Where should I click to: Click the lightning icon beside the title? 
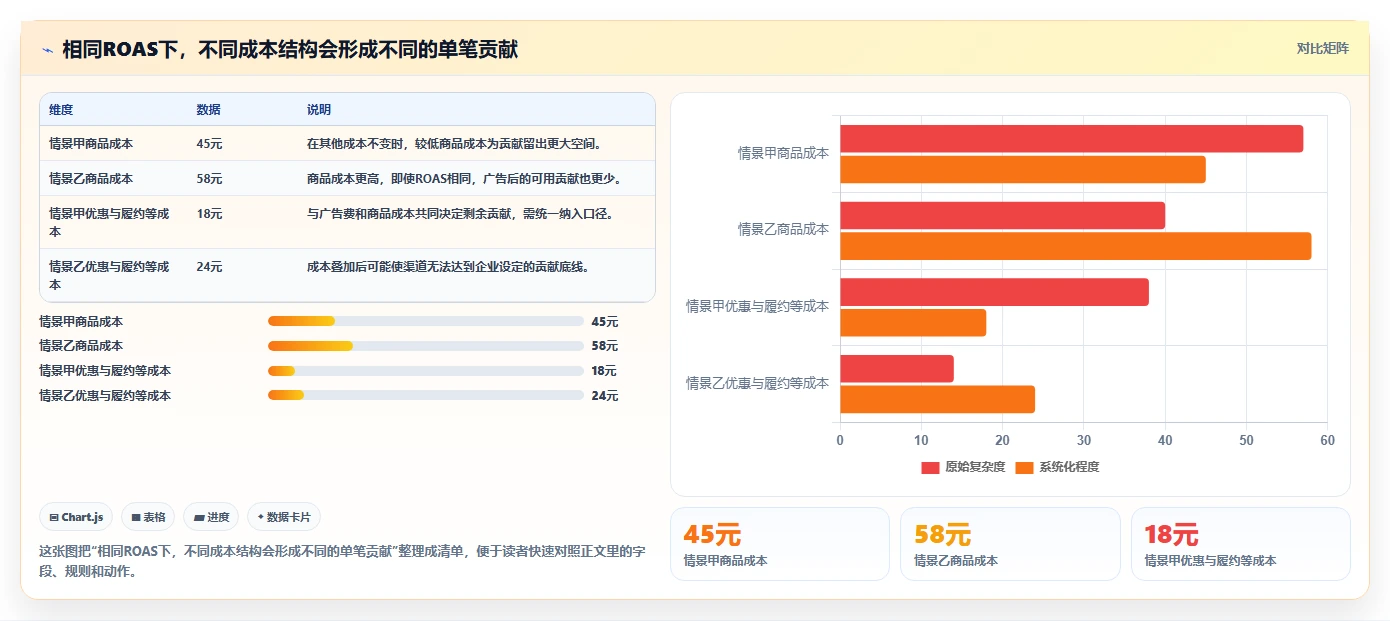point(48,49)
